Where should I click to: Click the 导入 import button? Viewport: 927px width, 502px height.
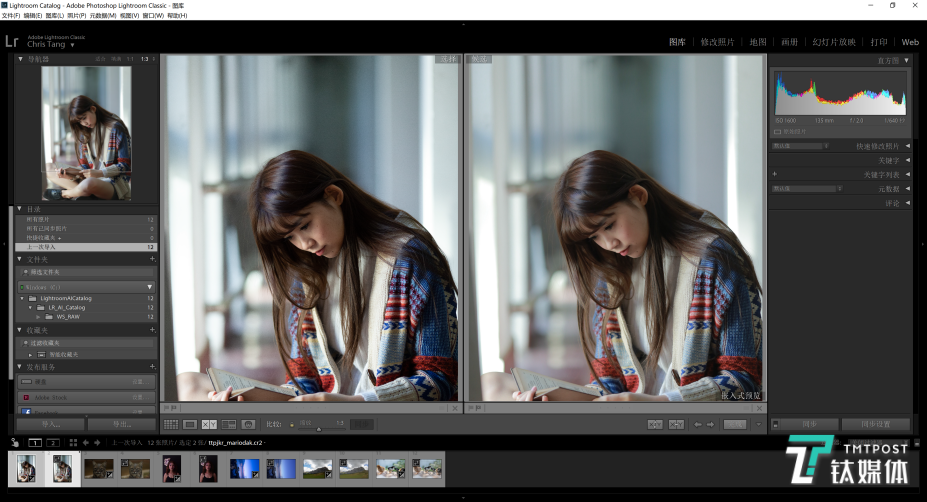coord(50,425)
